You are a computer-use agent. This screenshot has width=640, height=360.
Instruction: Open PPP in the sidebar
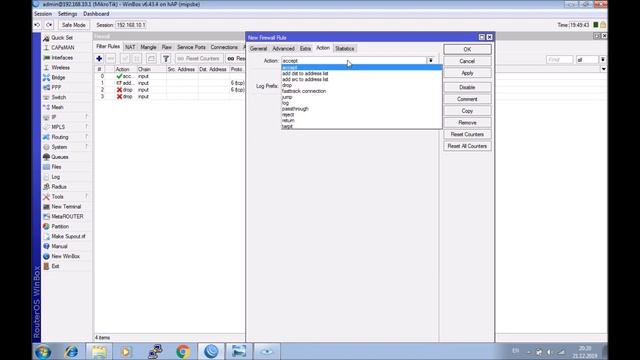pos(56,87)
